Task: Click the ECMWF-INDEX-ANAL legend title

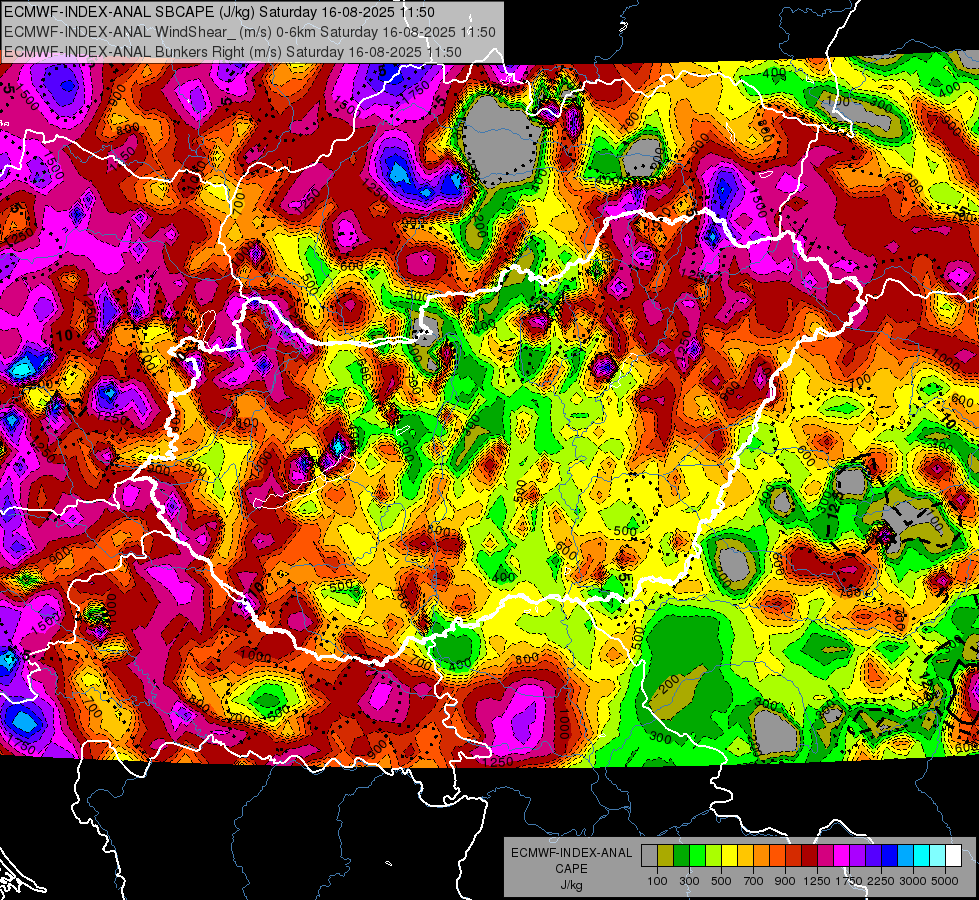Action: coord(571,853)
